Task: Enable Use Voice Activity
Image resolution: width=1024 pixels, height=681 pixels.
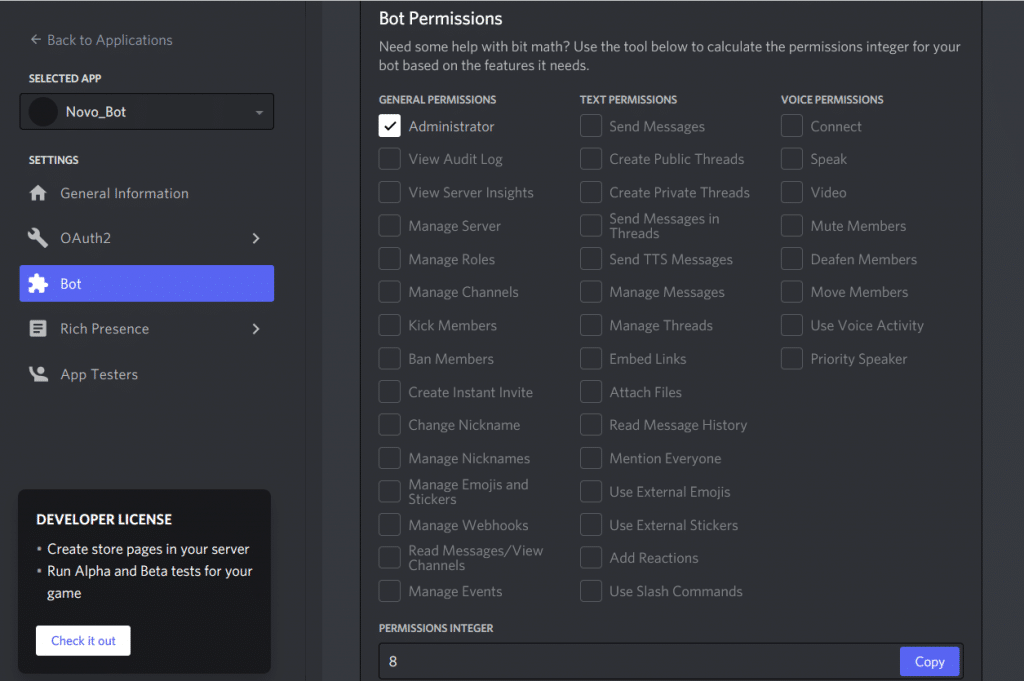Action: click(792, 325)
